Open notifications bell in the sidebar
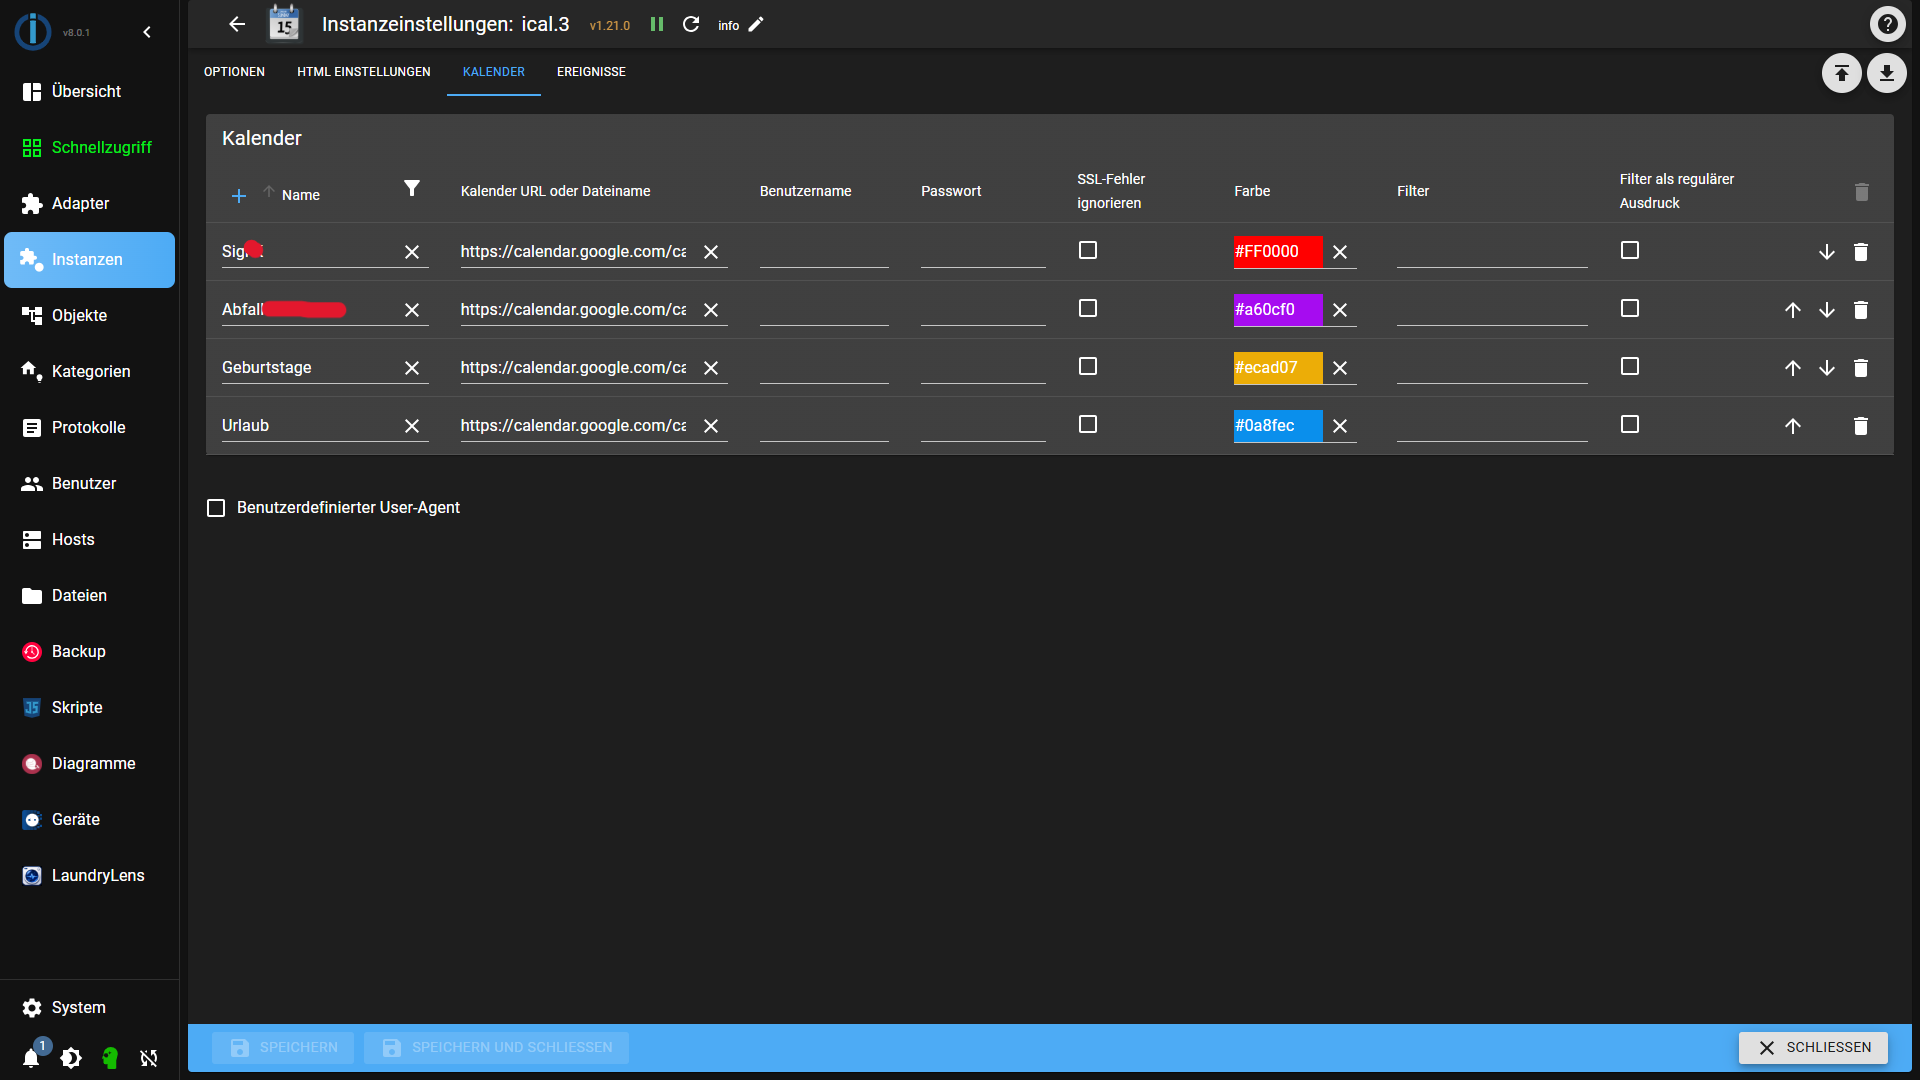Image resolution: width=1920 pixels, height=1080 pixels. pos(31,1058)
